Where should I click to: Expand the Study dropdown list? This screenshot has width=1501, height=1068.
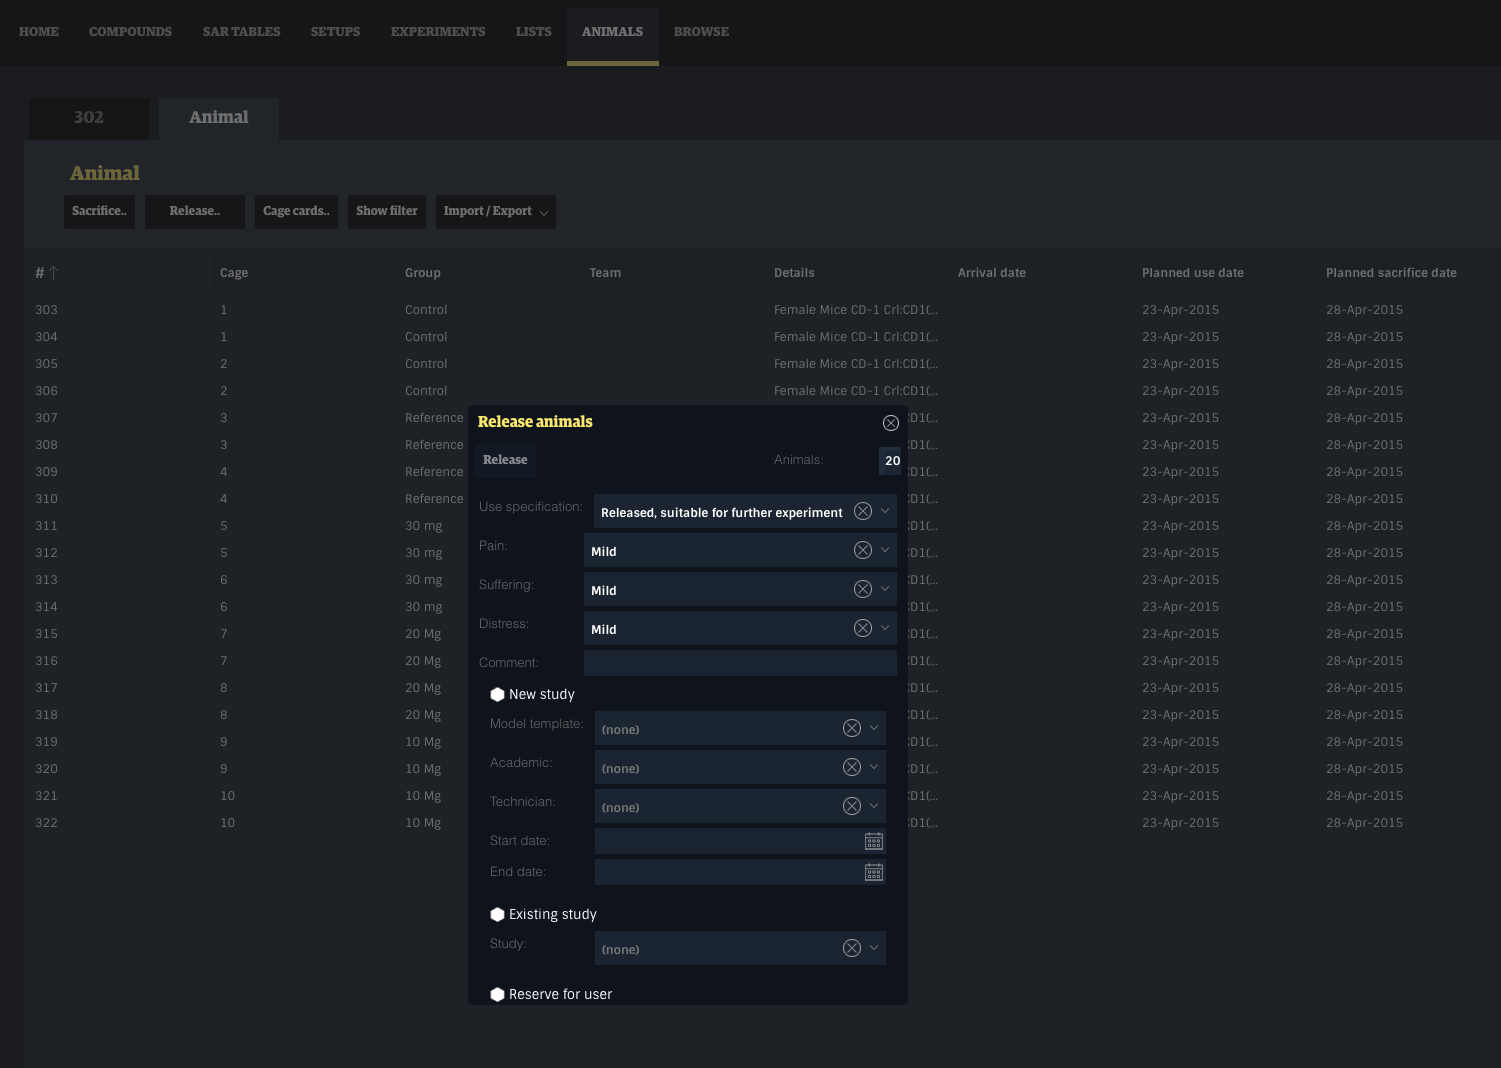click(874, 948)
